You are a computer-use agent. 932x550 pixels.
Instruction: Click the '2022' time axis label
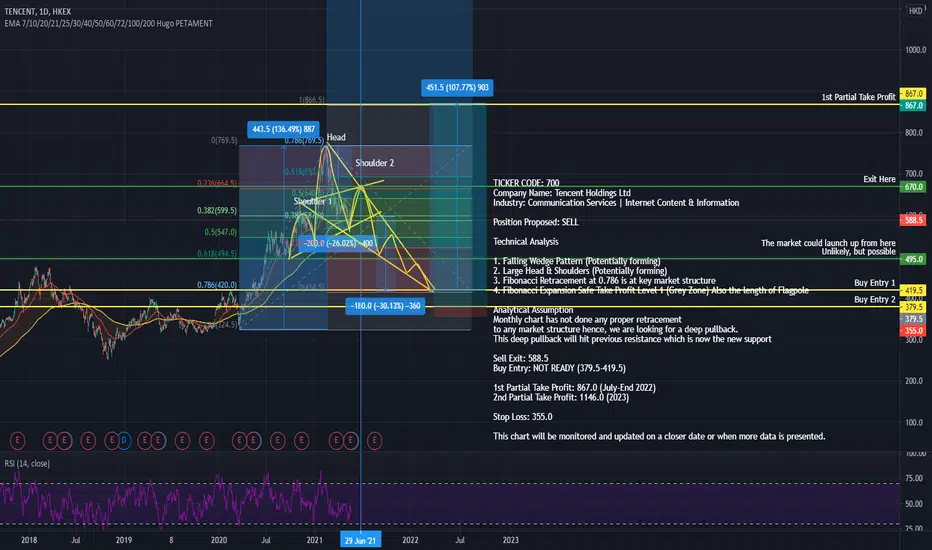pos(410,540)
